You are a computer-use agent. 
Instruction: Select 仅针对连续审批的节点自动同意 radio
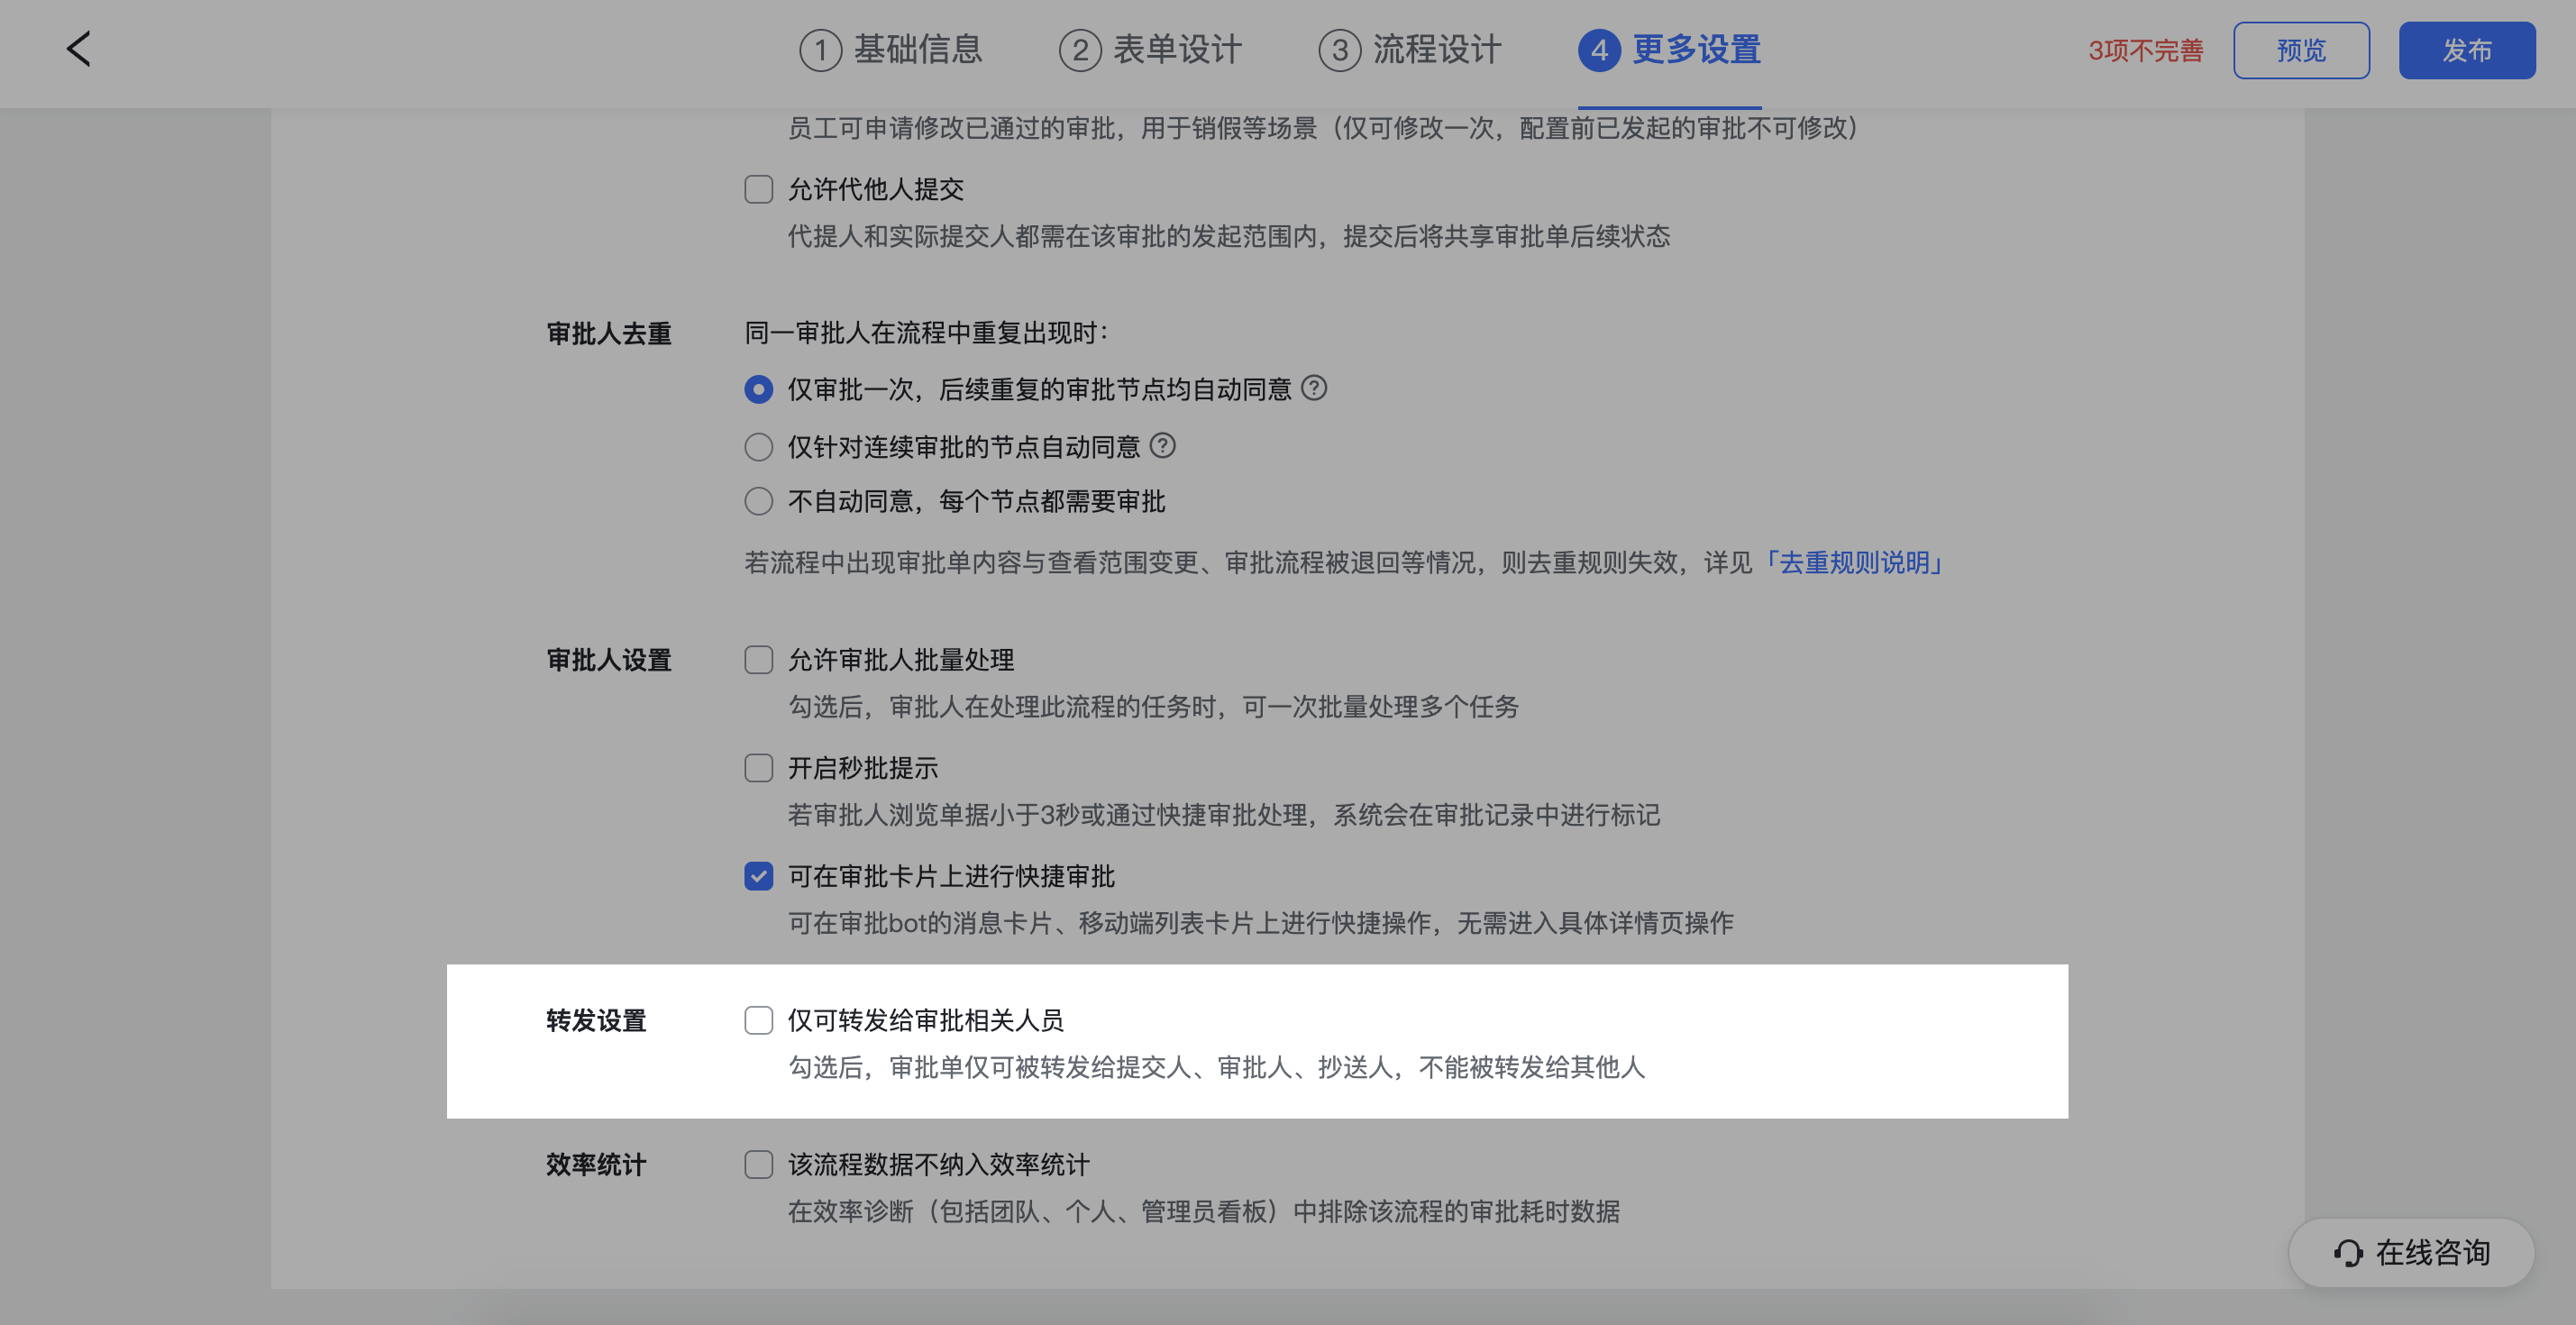click(759, 447)
